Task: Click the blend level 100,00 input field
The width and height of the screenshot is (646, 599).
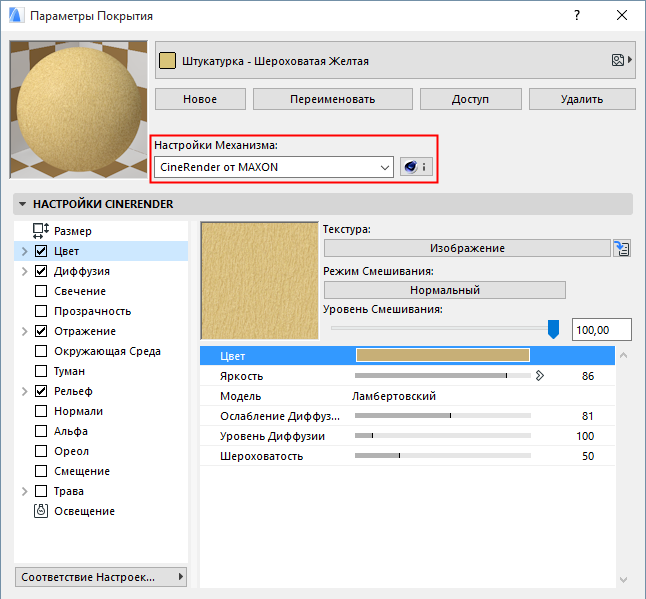Action: pyautogui.click(x=602, y=330)
